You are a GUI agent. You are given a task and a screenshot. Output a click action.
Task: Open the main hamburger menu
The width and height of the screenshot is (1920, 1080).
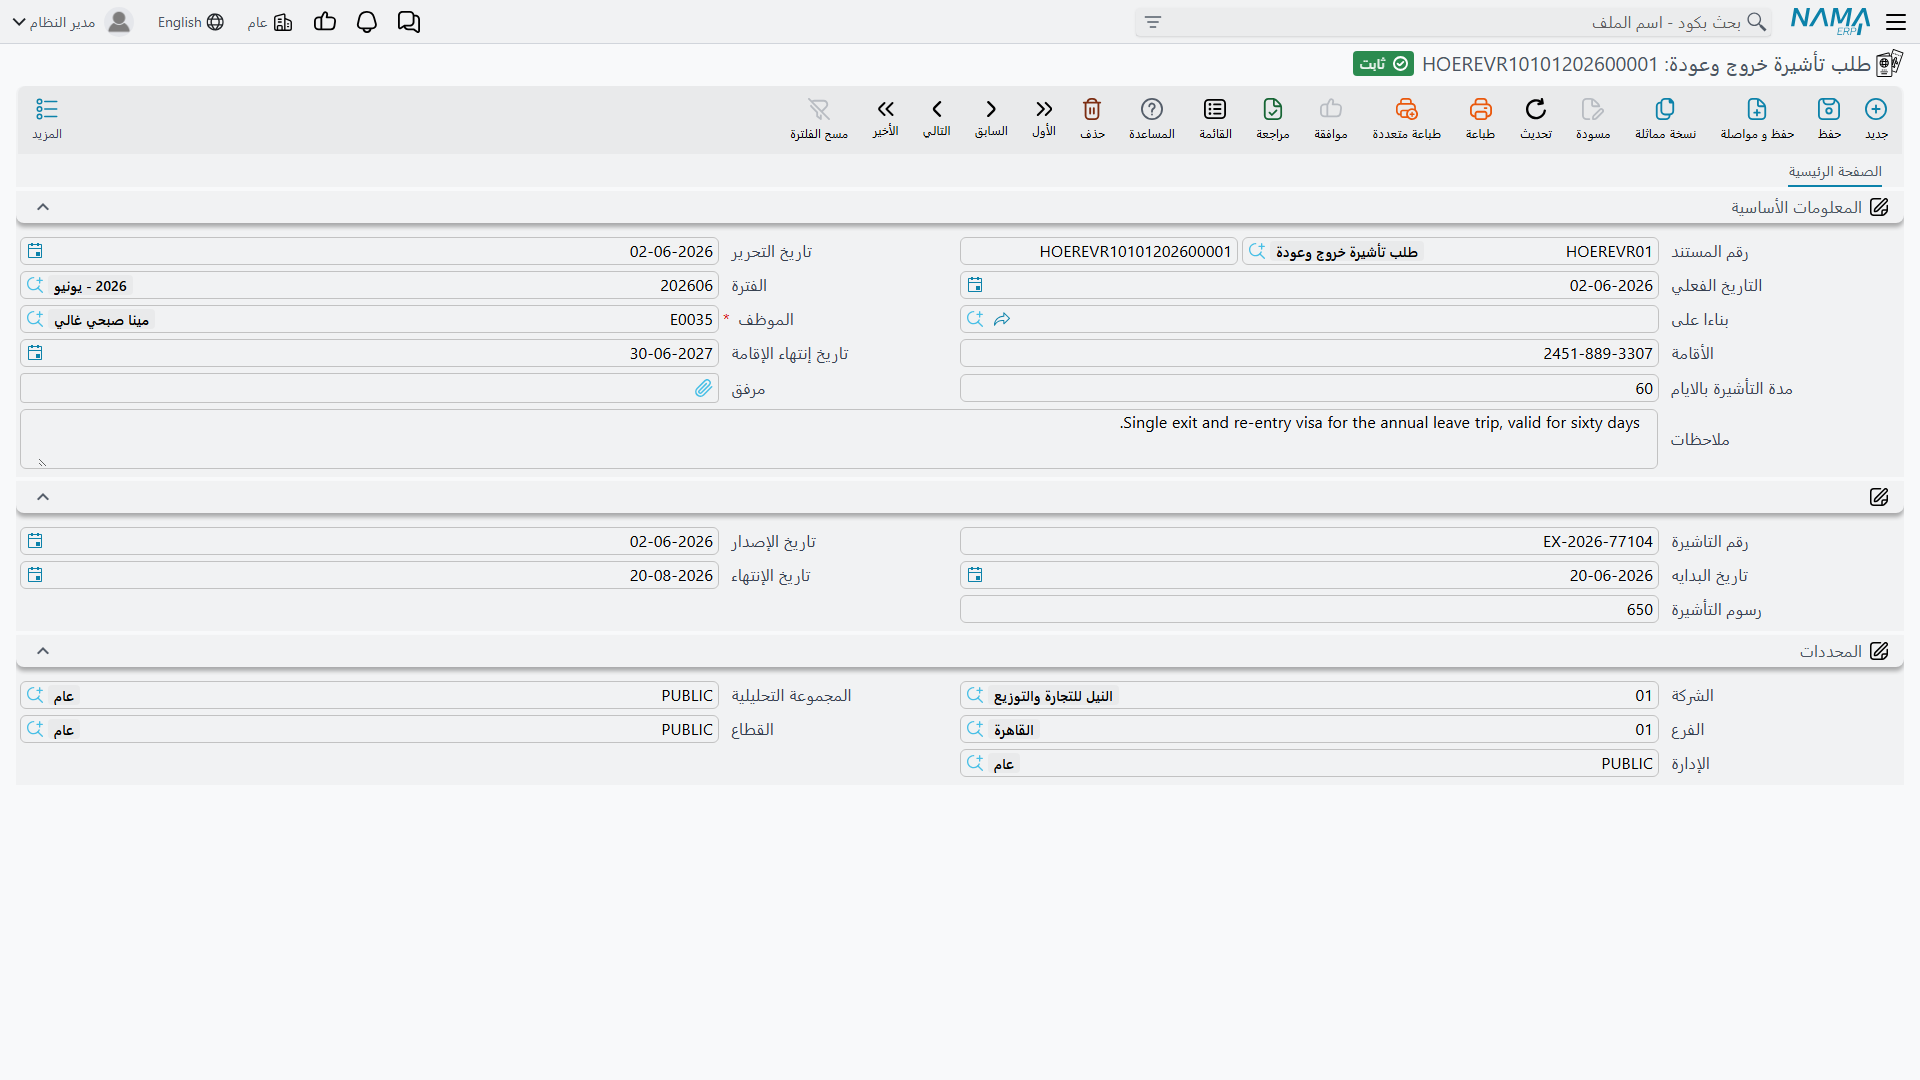1896,22
